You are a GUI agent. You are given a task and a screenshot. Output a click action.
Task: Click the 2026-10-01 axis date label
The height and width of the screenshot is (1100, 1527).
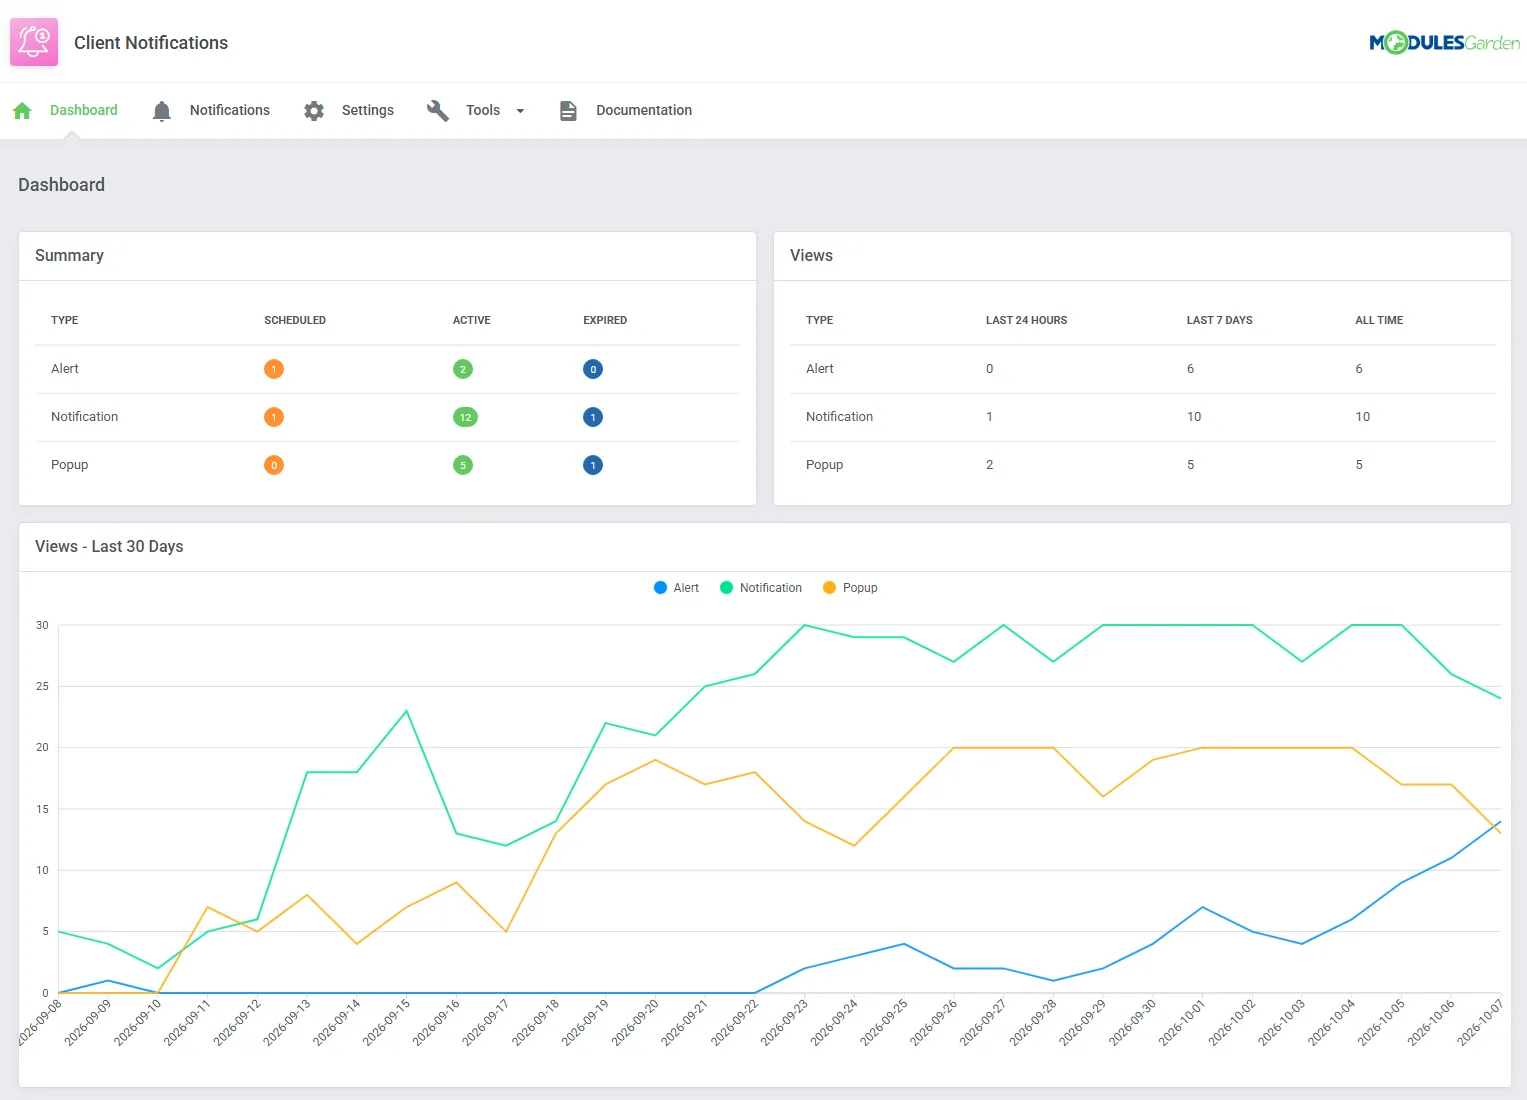point(1182,1022)
